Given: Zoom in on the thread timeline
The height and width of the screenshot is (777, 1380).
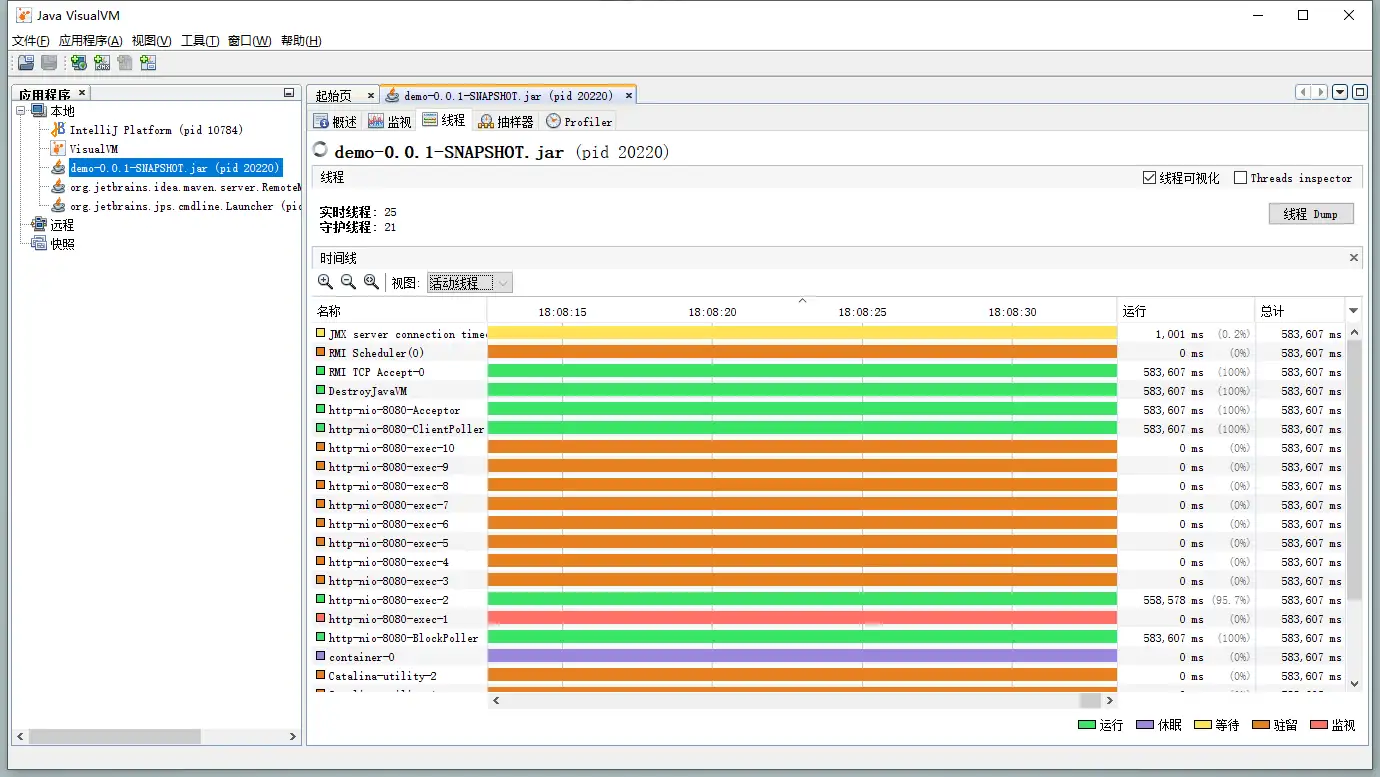Looking at the screenshot, I should (x=325, y=283).
